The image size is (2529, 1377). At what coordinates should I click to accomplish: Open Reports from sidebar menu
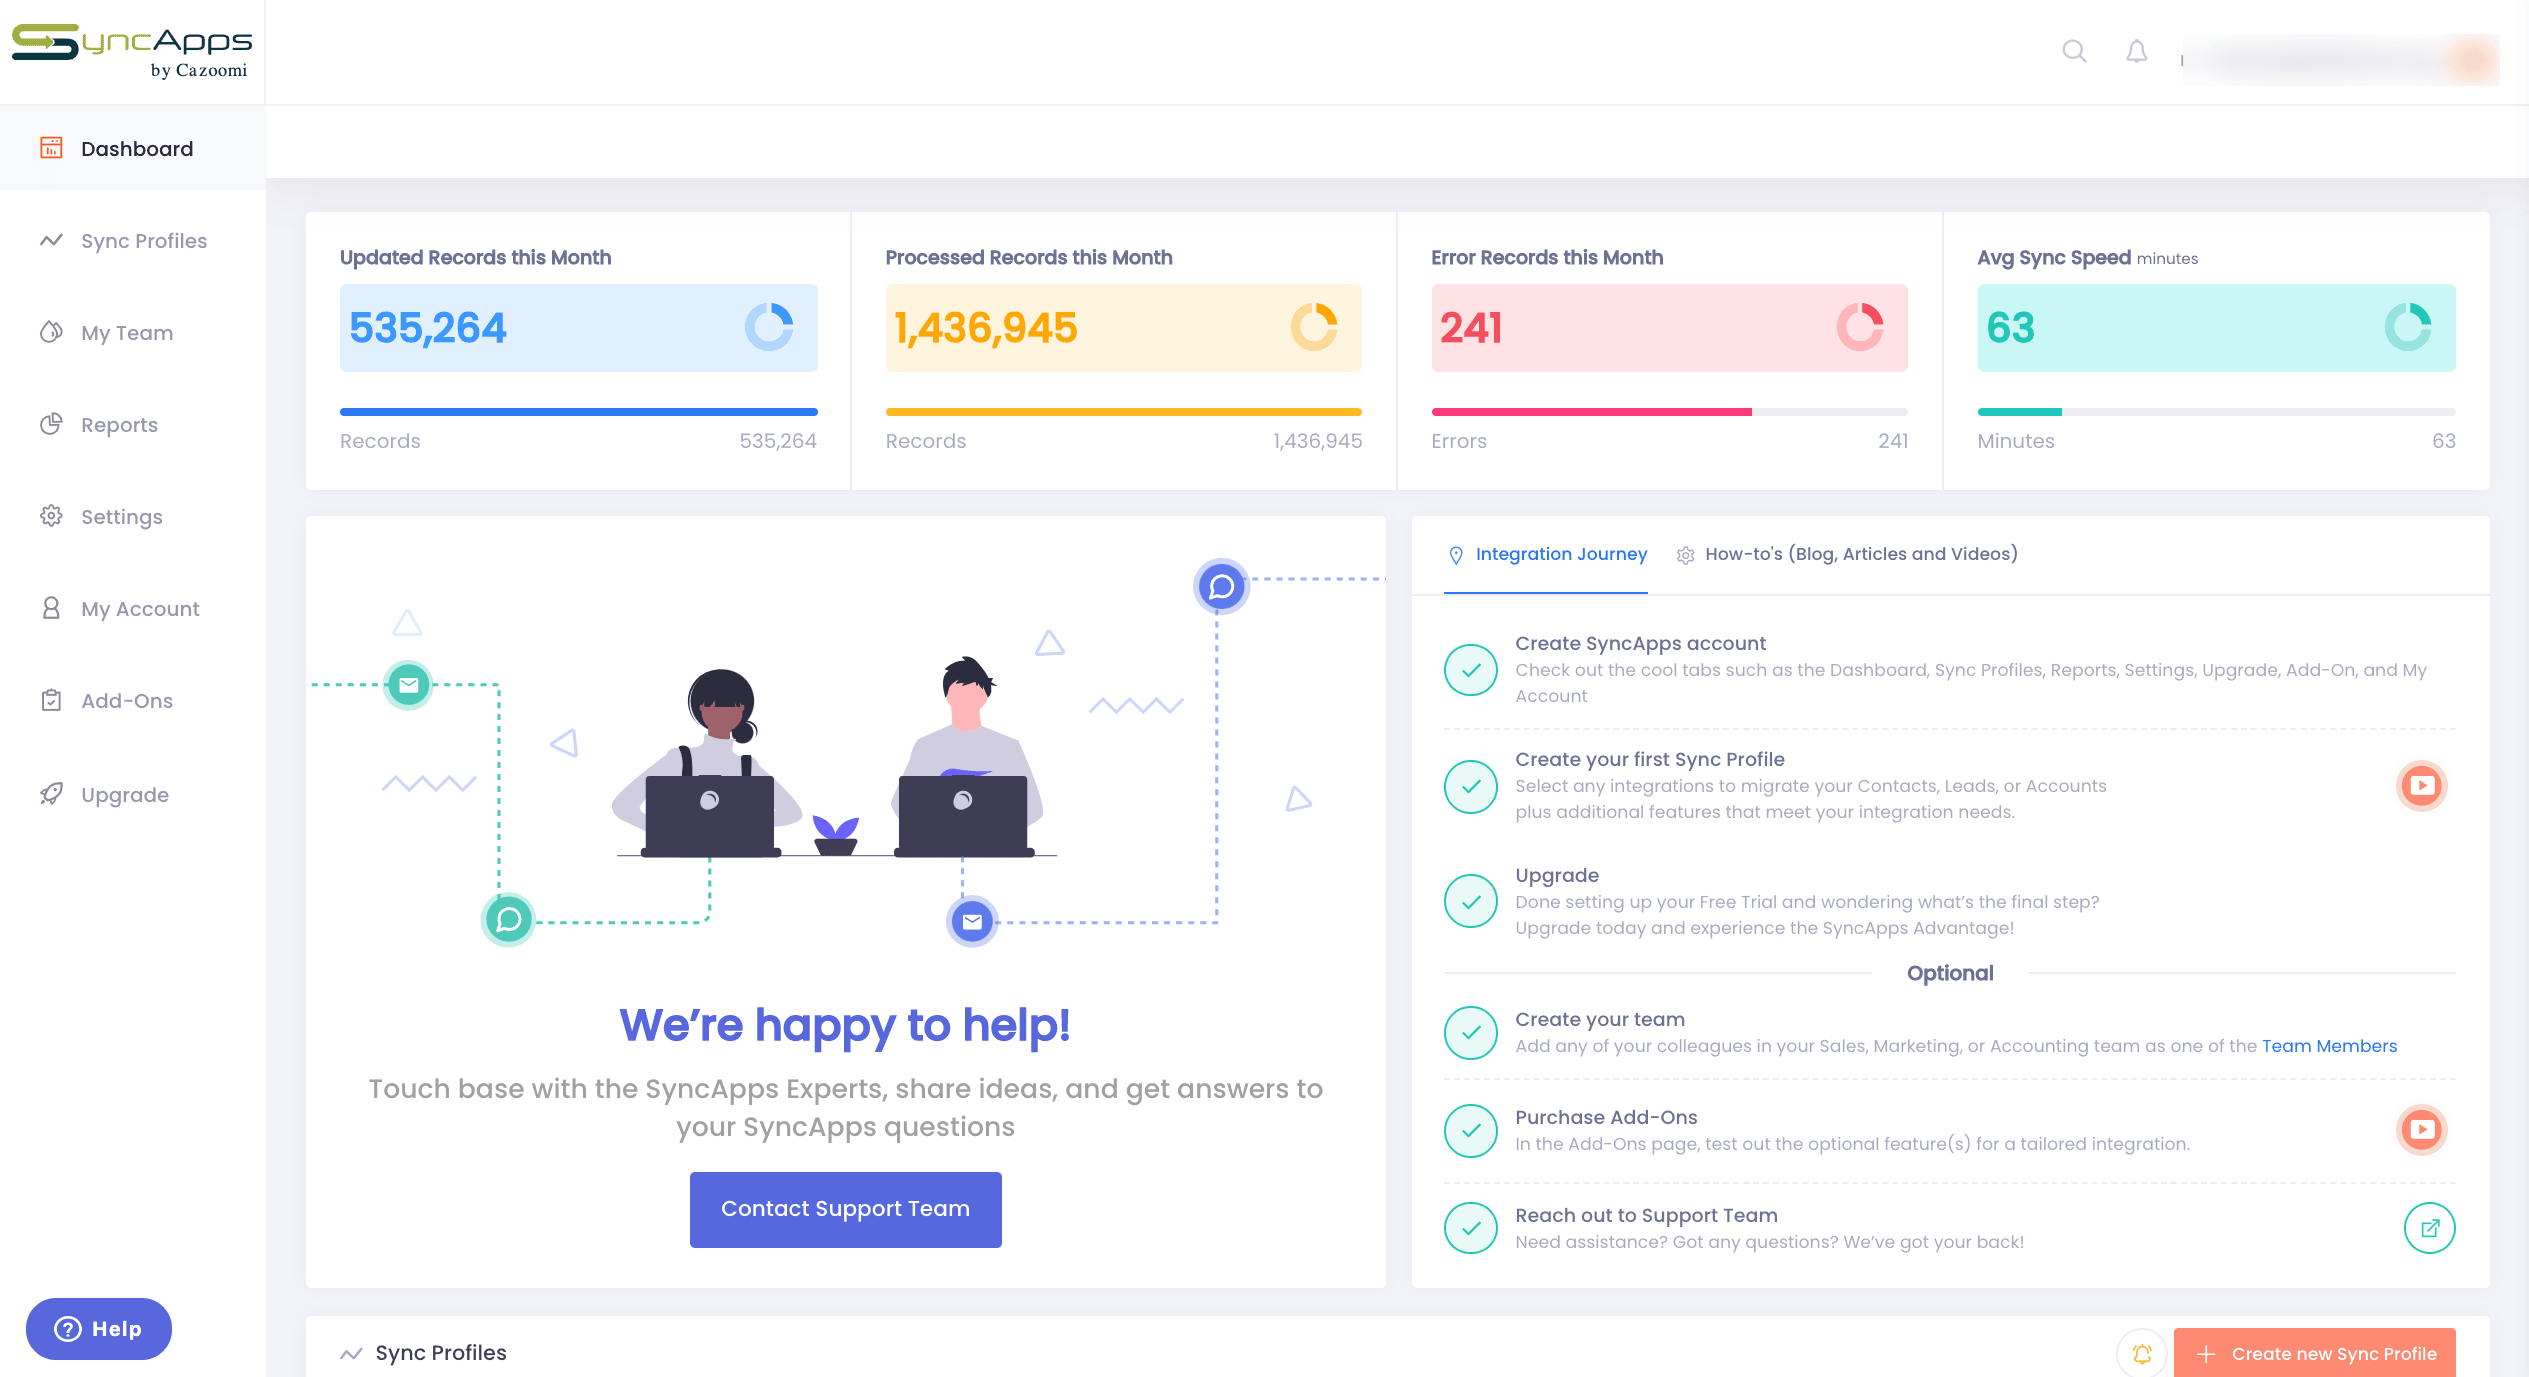[x=119, y=424]
